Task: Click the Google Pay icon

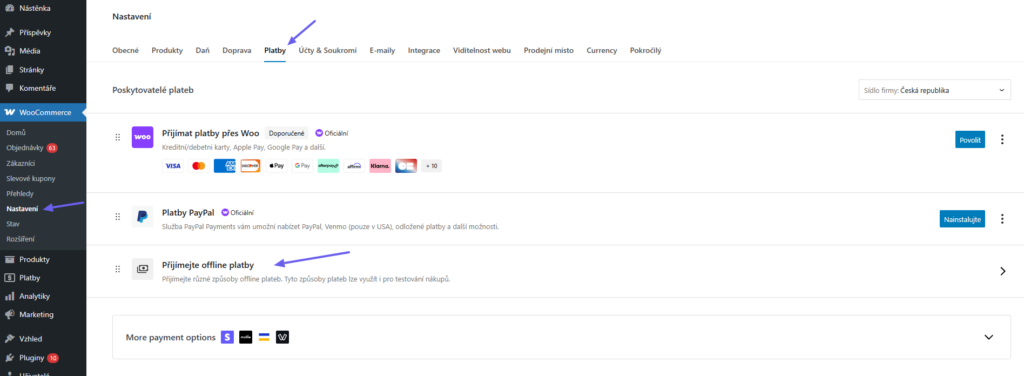Action: (x=302, y=166)
